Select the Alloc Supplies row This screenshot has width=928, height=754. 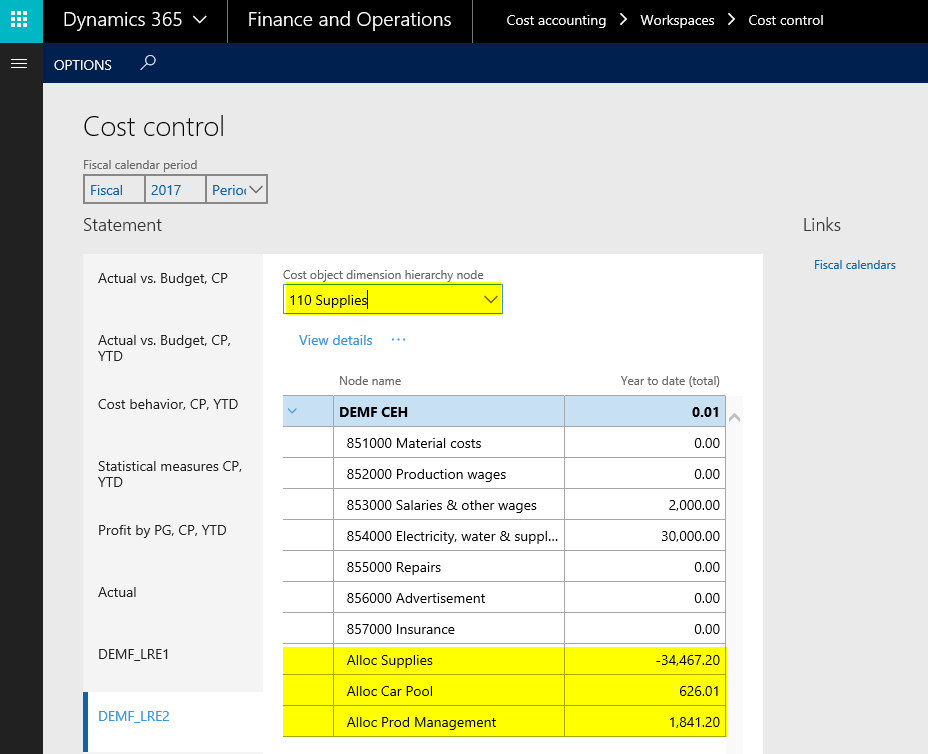tap(448, 660)
